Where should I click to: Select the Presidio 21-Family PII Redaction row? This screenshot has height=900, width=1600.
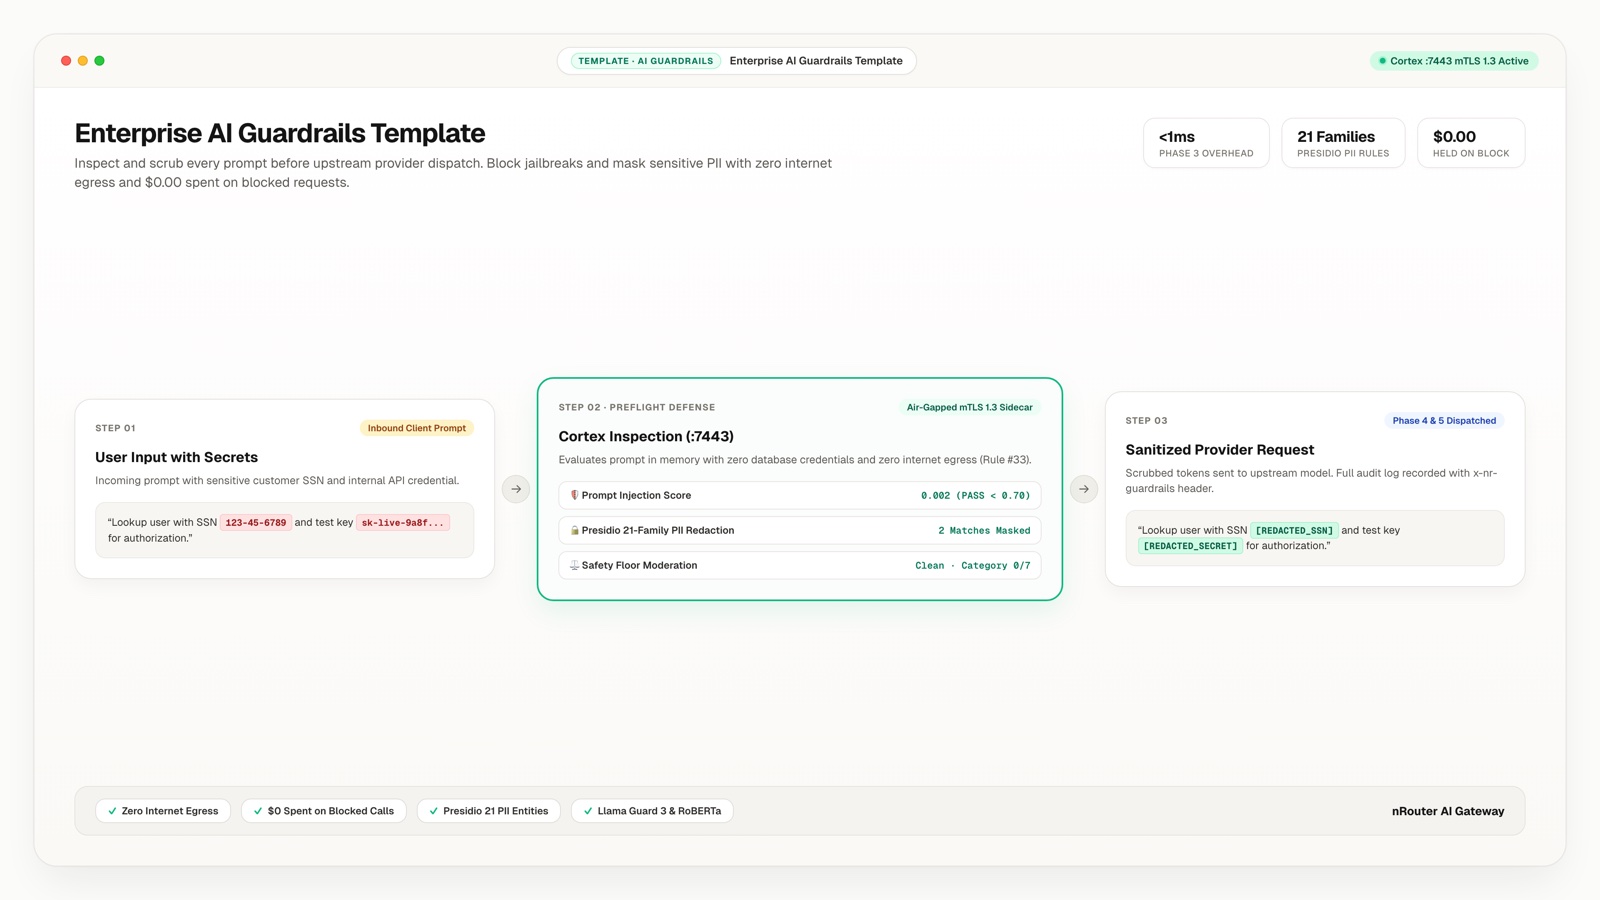(x=800, y=530)
